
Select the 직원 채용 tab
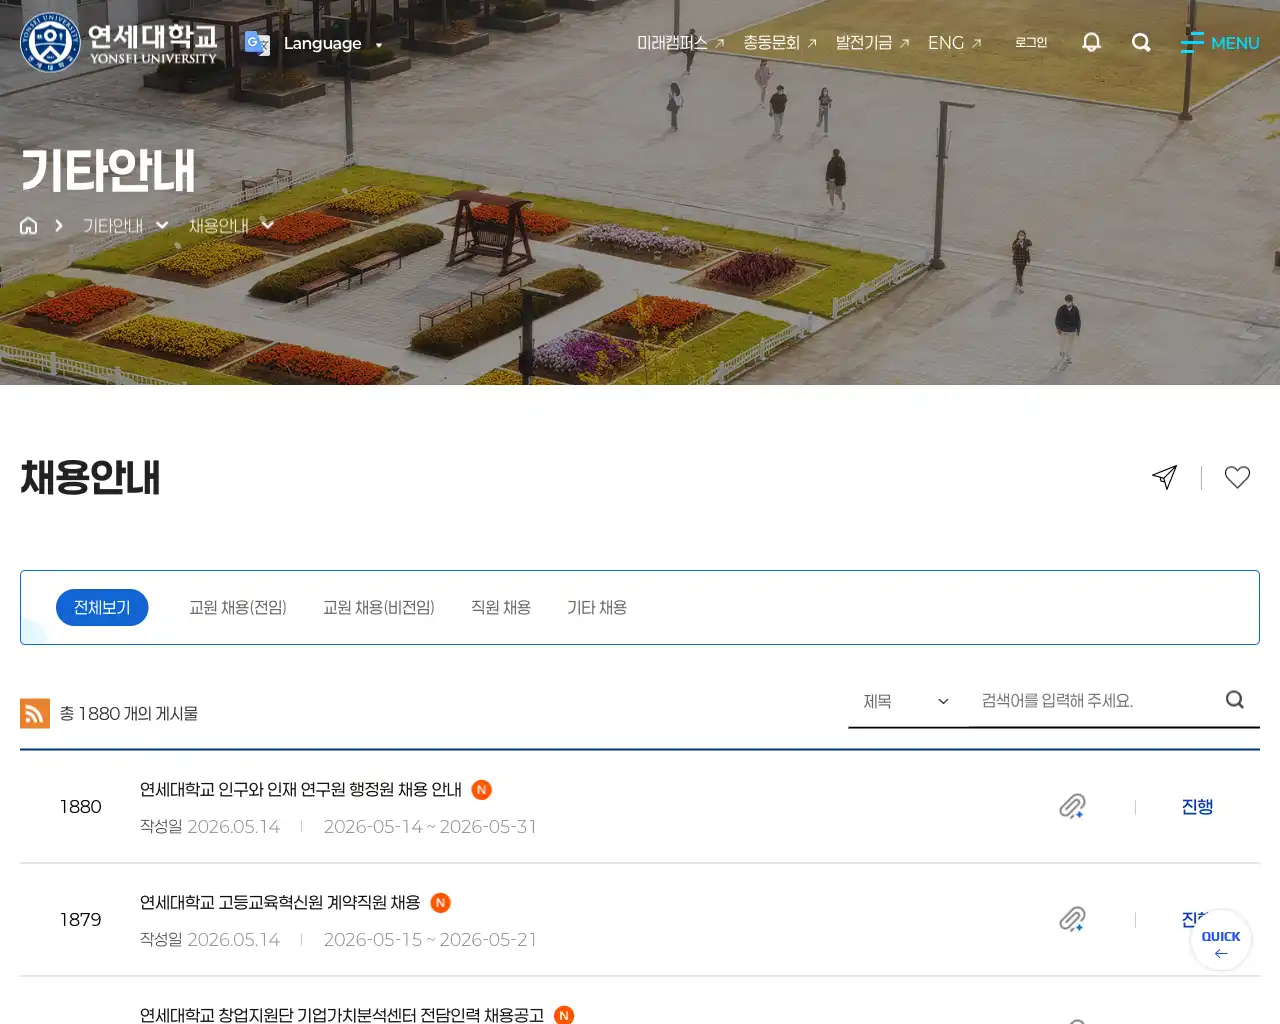pos(501,608)
